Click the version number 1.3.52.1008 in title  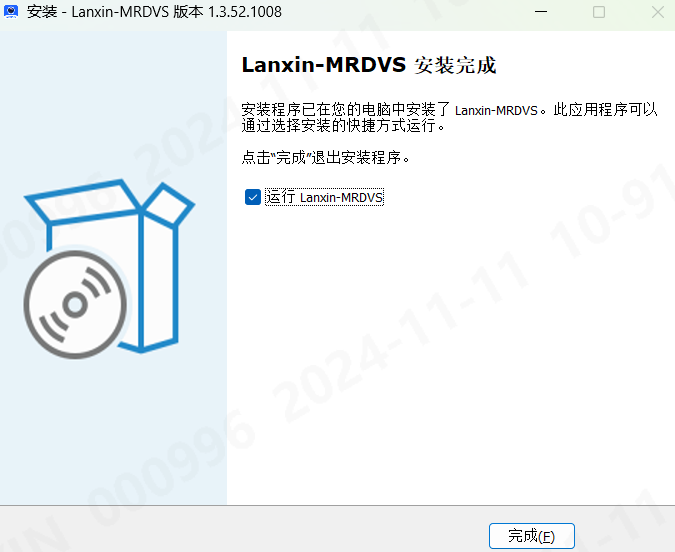(x=245, y=12)
